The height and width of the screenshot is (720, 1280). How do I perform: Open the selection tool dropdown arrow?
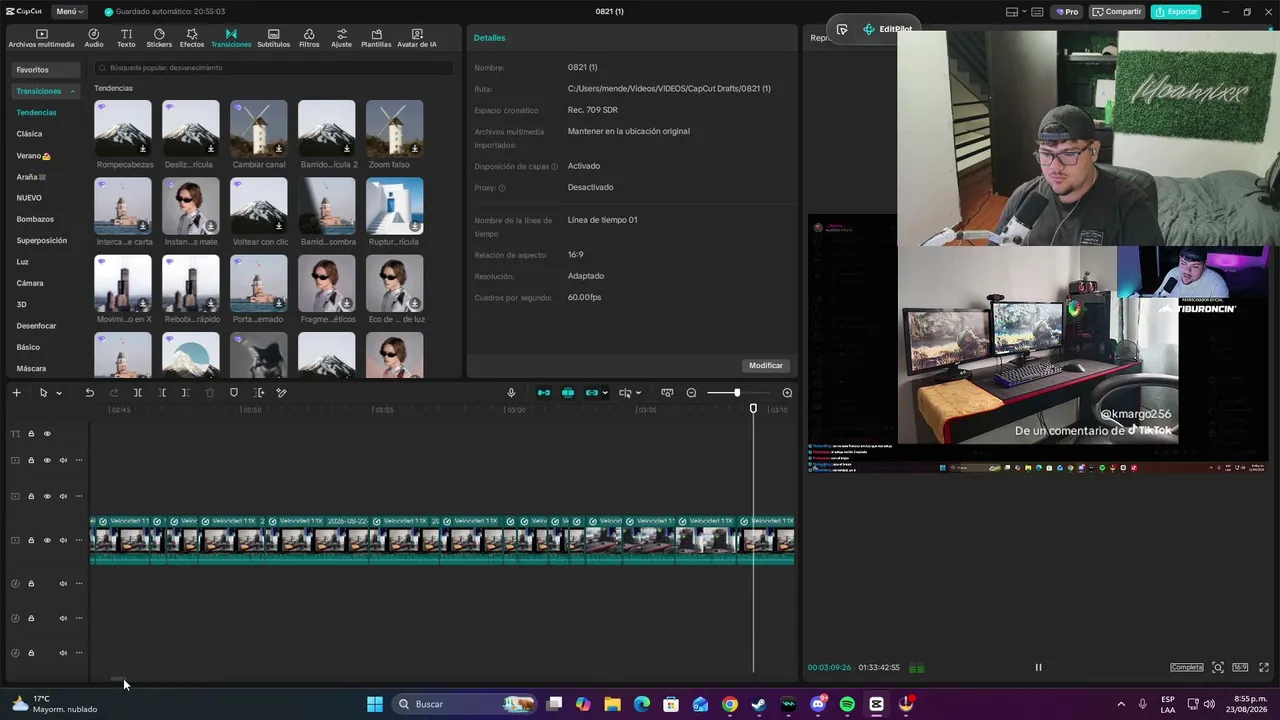(x=58, y=393)
